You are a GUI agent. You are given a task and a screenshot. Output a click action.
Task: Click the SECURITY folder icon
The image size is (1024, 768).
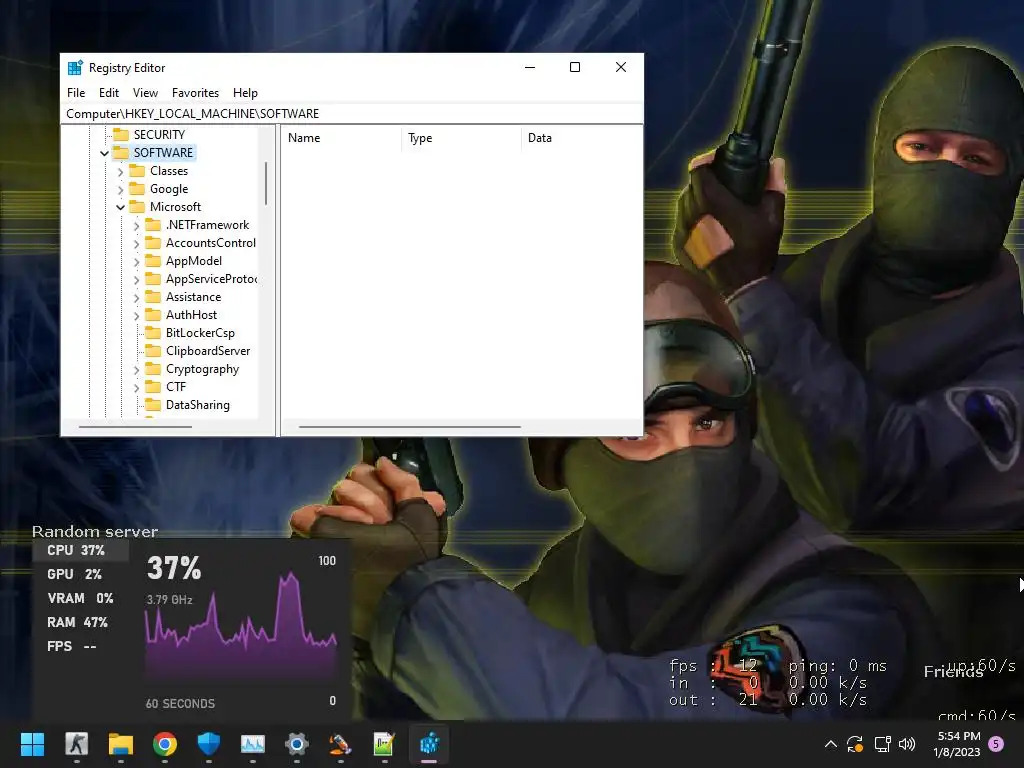pos(121,135)
